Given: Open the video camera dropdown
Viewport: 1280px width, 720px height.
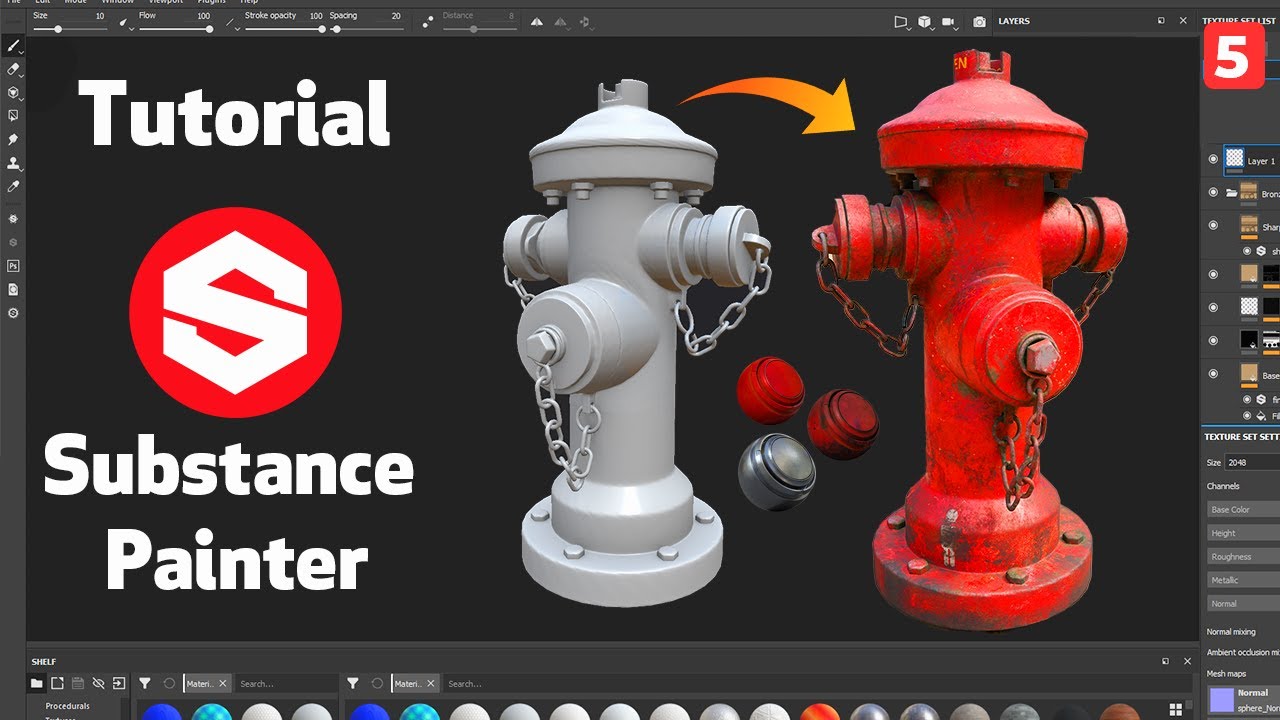Looking at the screenshot, I should click(950, 22).
